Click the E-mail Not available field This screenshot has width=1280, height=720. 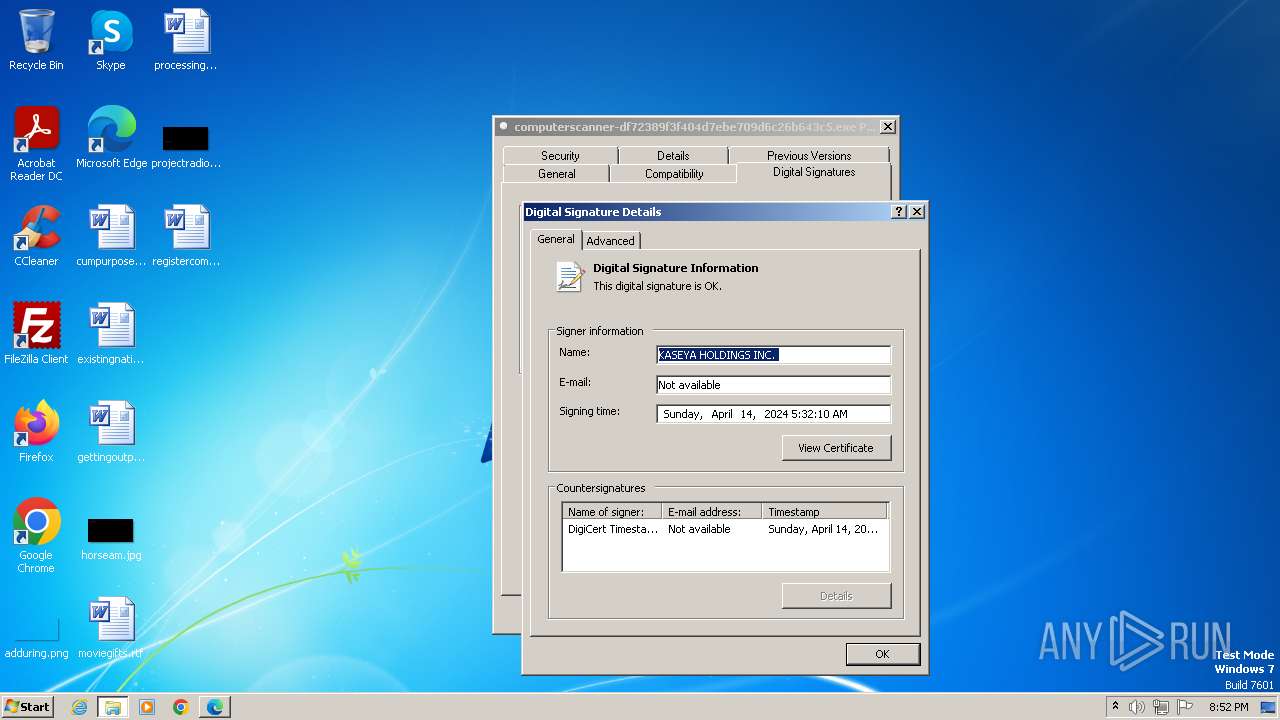pos(773,385)
